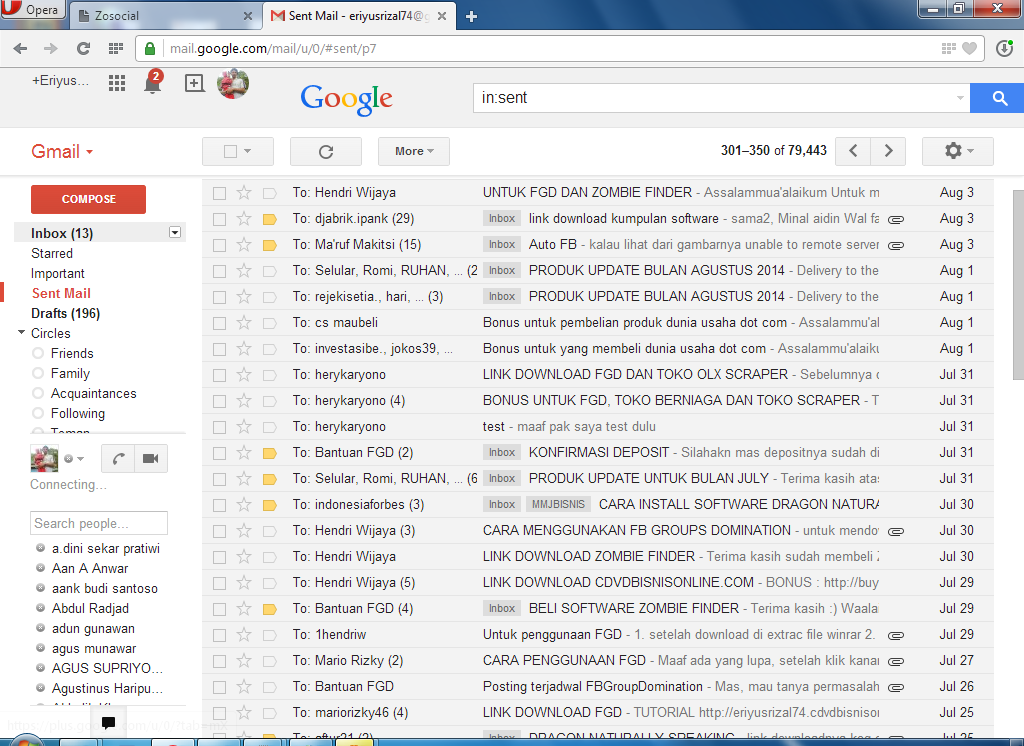Check the herykaryono test message

click(219, 427)
